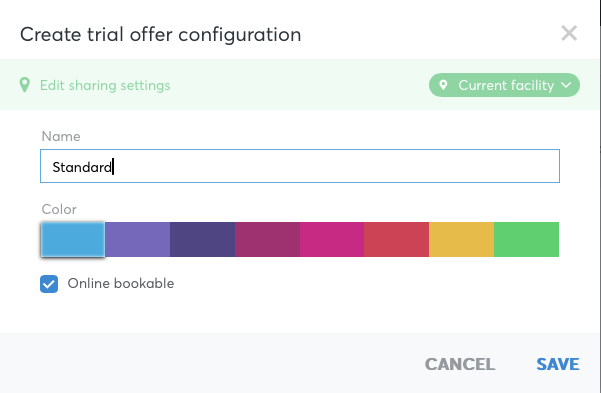Uncheck the Online bookable checkbox

click(49, 284)
